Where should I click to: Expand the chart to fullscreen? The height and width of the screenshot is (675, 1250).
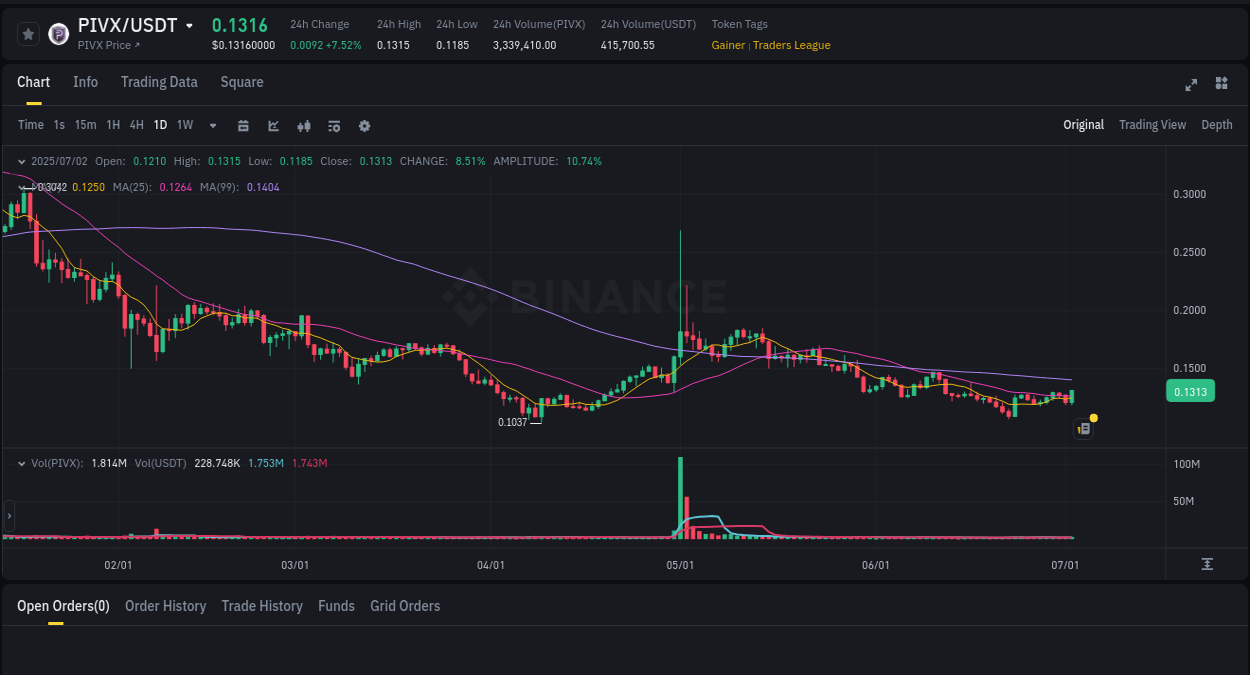[x=1190, y=85]
